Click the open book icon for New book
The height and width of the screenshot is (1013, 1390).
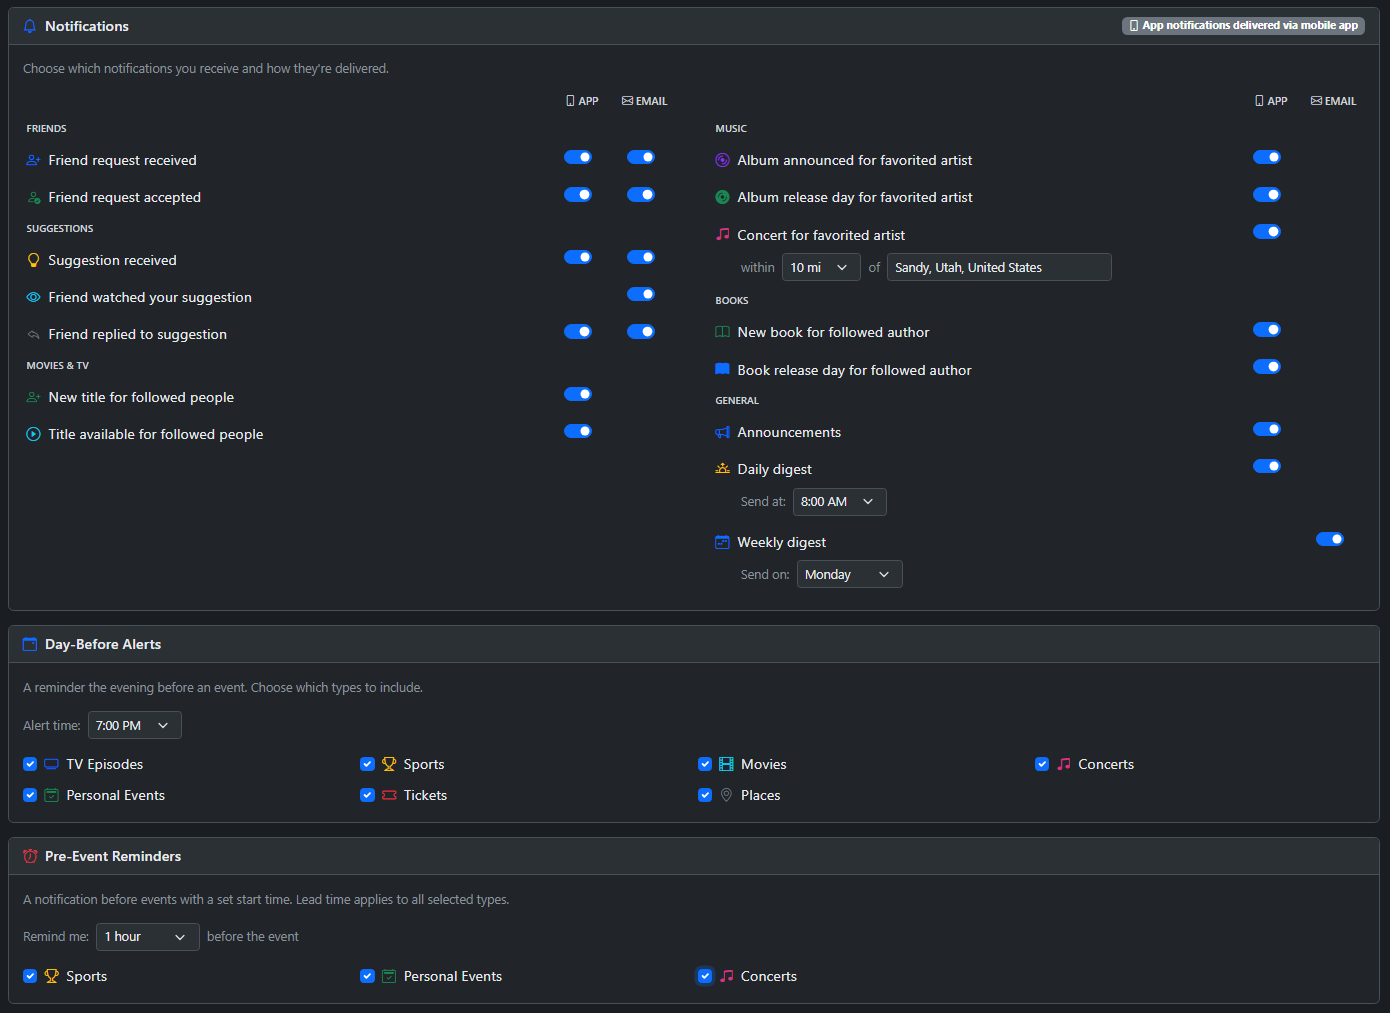(722, 332)
